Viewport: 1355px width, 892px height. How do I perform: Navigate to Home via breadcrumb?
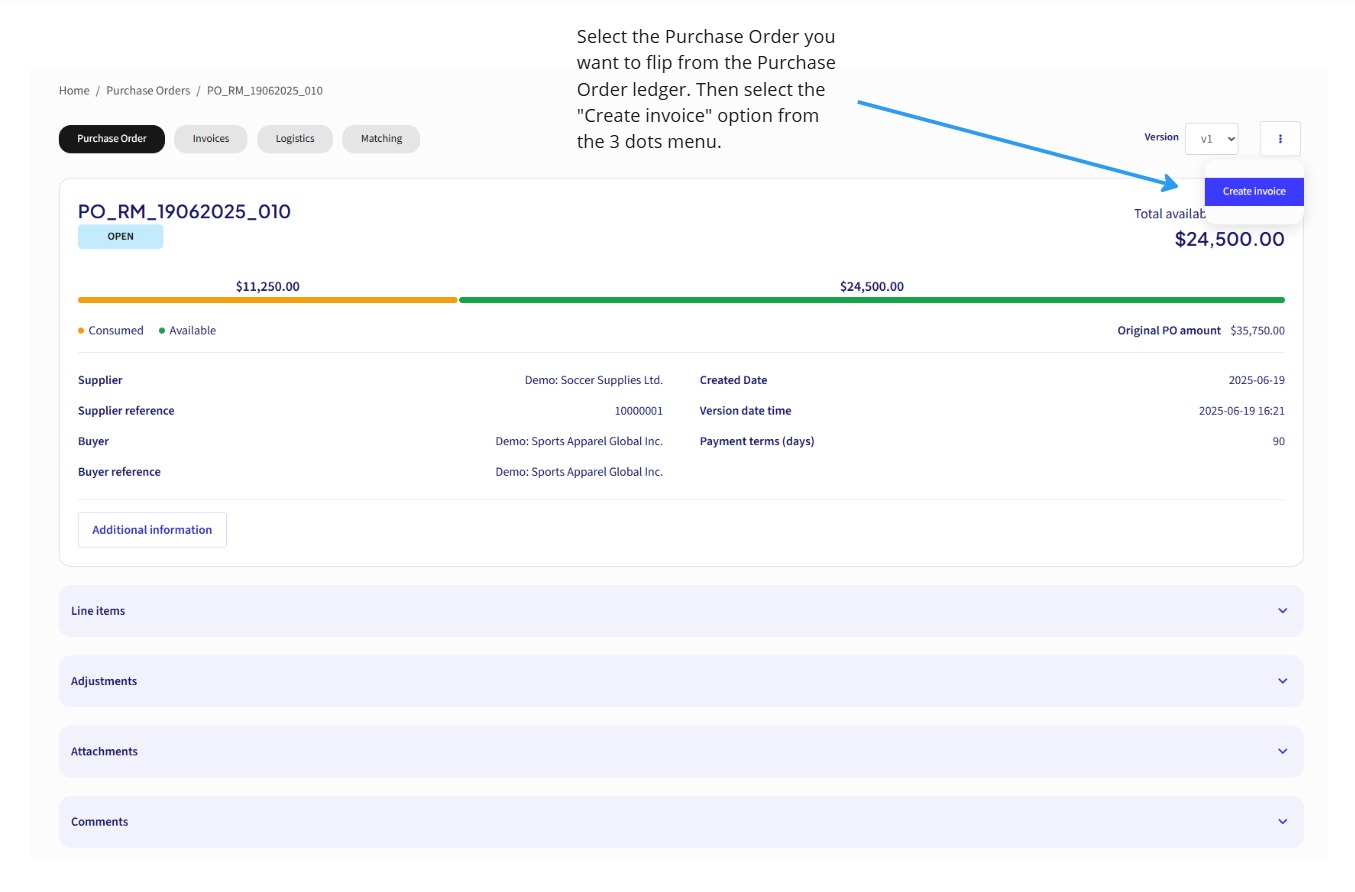tap(73, 90)
